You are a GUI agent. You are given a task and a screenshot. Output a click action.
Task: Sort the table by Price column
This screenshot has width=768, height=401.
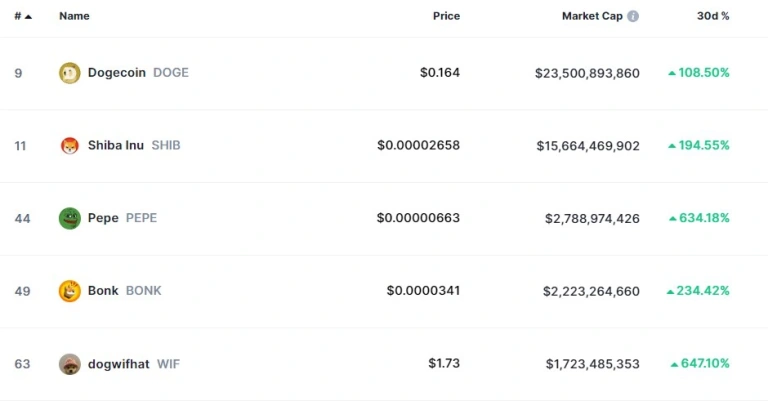pos(446,16)
